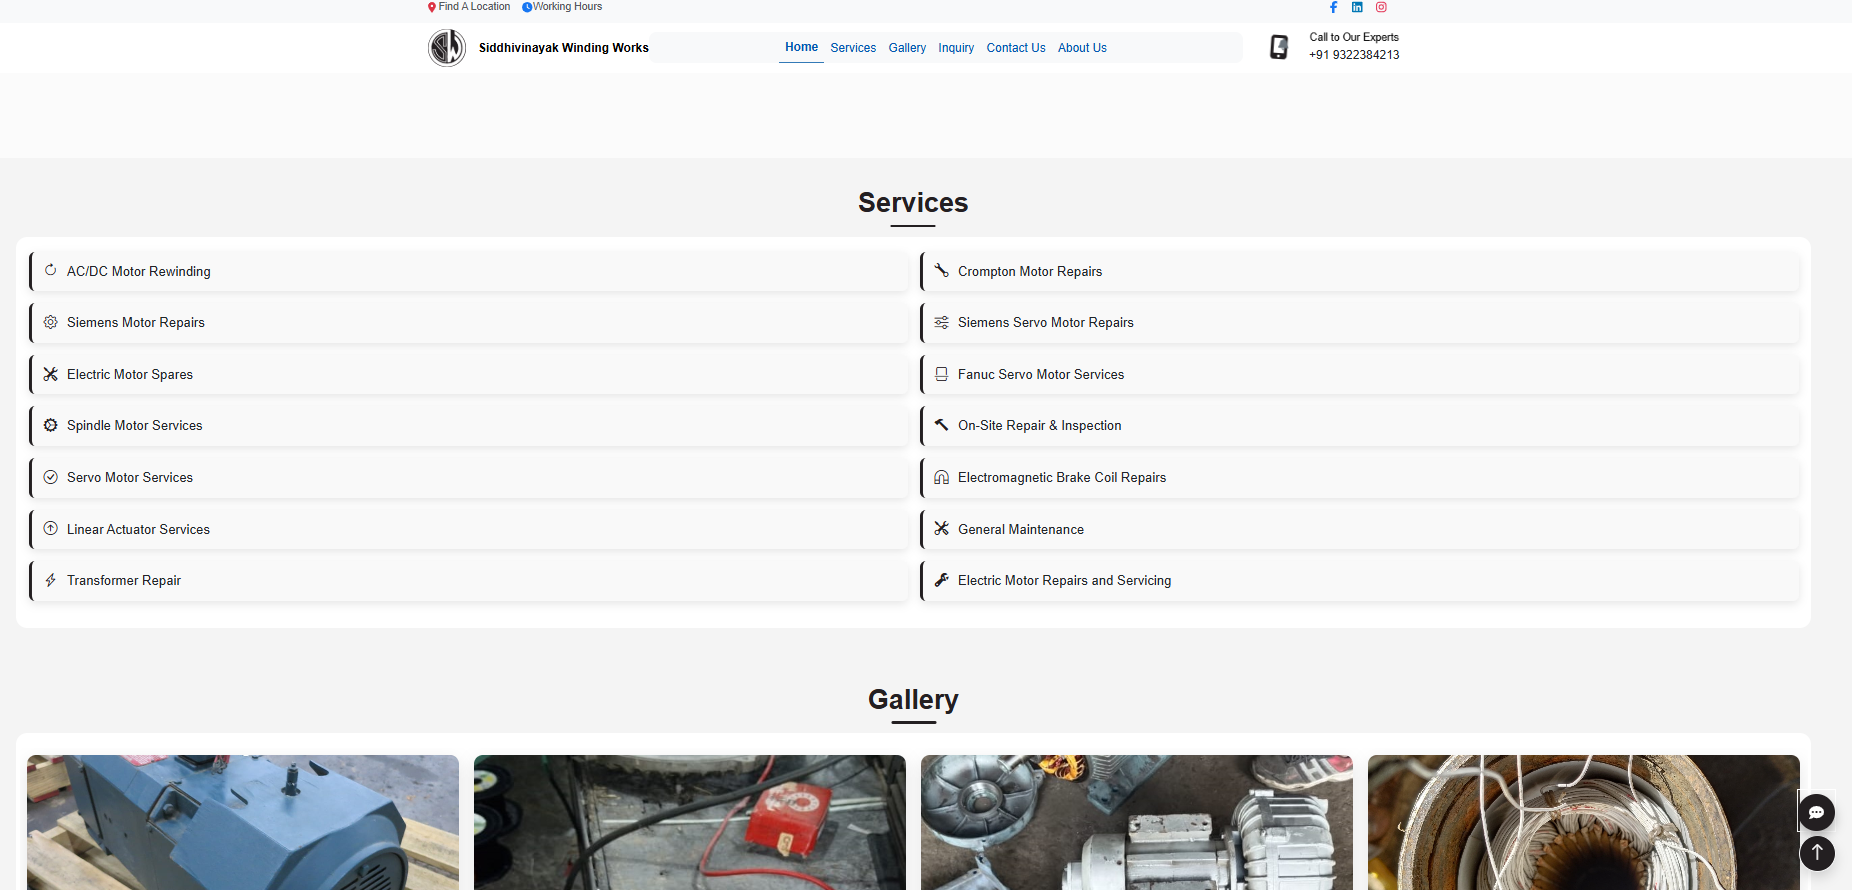Open the Services menu item
This screenshot has height=890, width=1852.
(x=853, y=48)
